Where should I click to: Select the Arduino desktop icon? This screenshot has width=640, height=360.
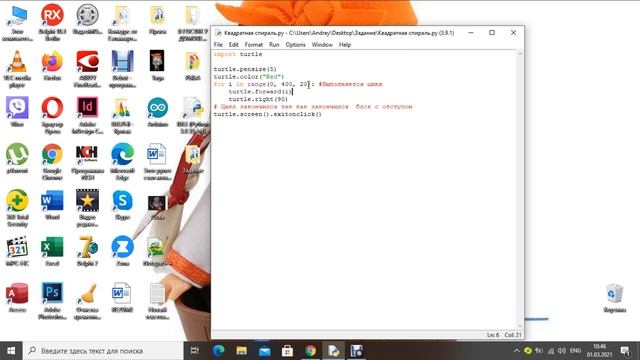(x=158, y=112)
